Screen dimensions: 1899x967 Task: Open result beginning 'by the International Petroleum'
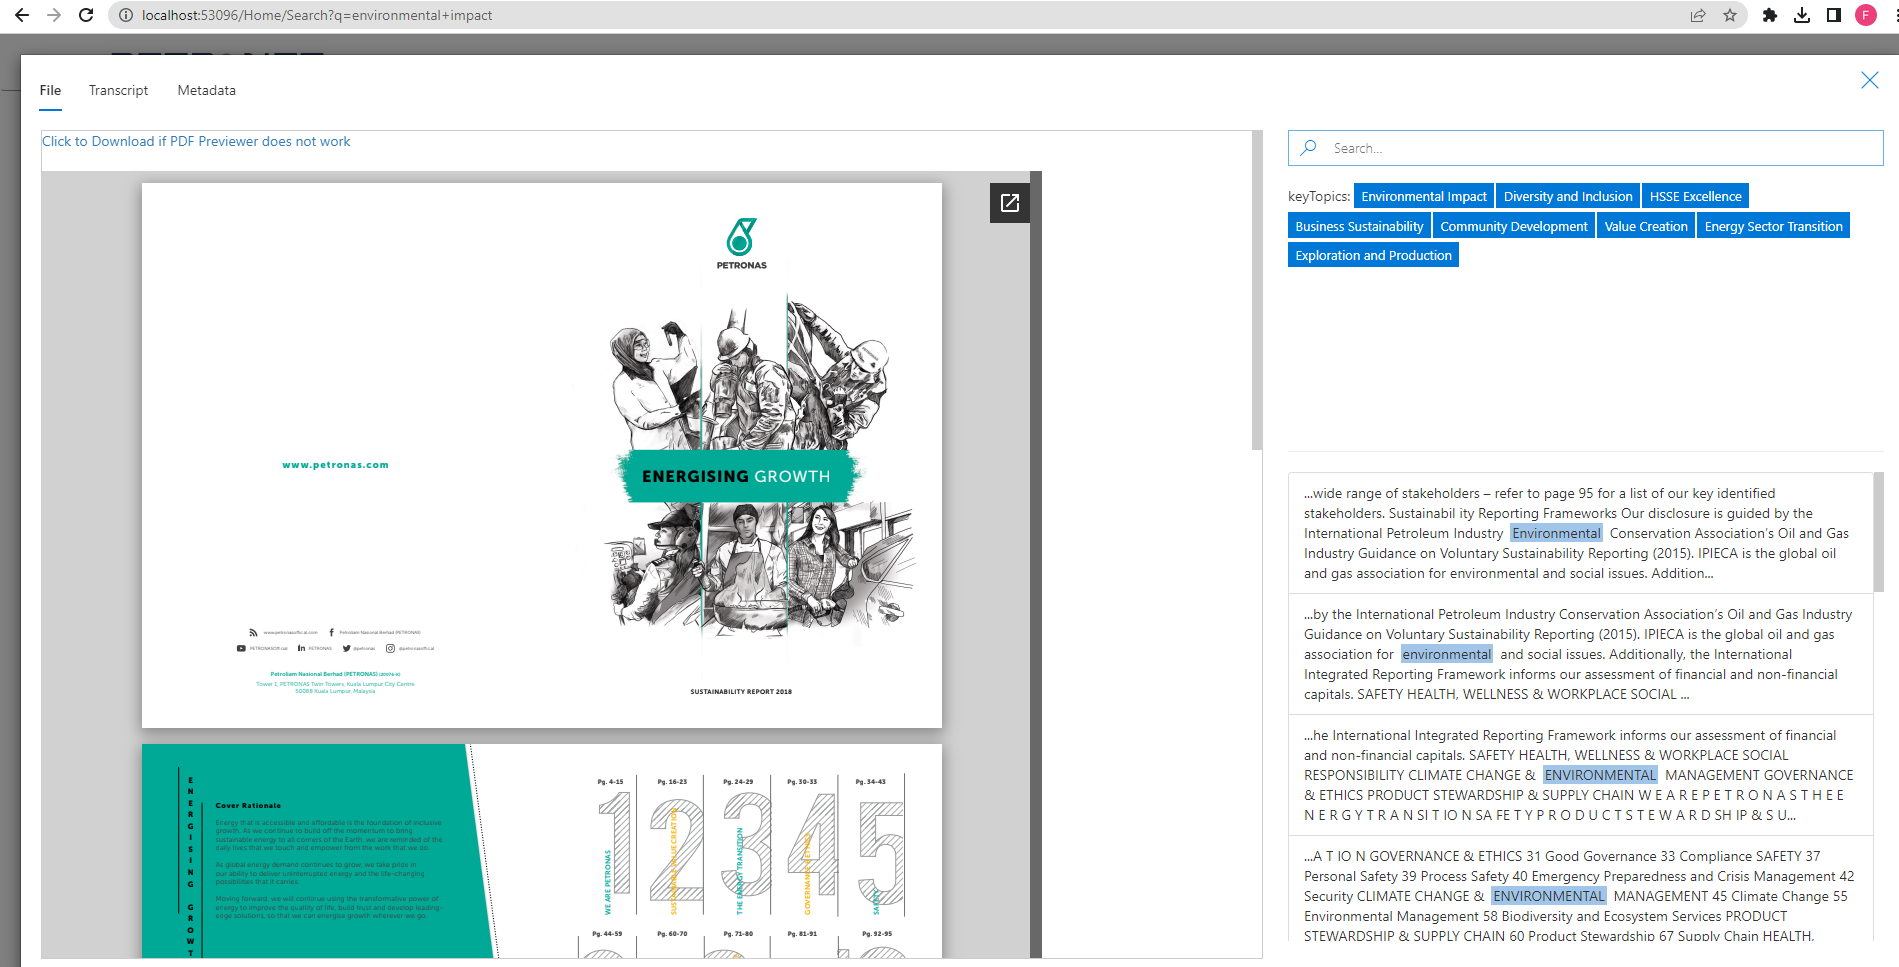(x=1580, y=654)
